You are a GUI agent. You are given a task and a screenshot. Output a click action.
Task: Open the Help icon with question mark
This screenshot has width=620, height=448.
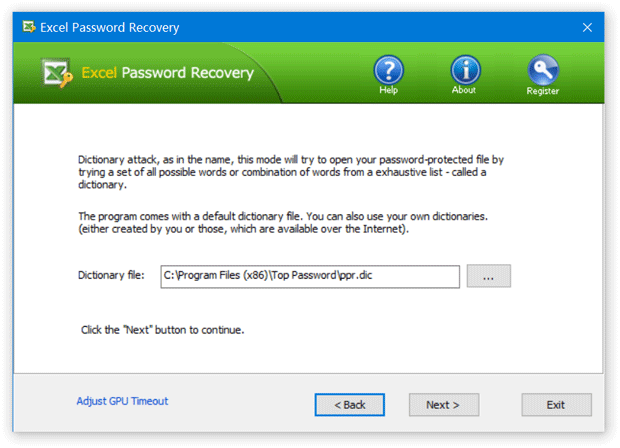[389, 70]
